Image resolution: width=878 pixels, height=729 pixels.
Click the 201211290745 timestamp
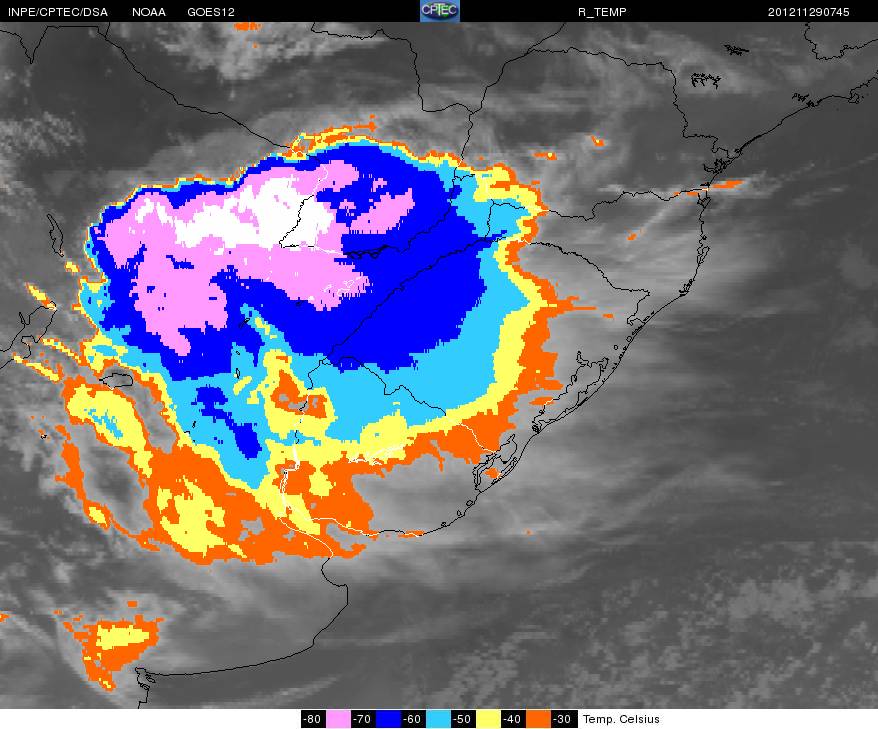pyautogui.click(x=809, y=12)
